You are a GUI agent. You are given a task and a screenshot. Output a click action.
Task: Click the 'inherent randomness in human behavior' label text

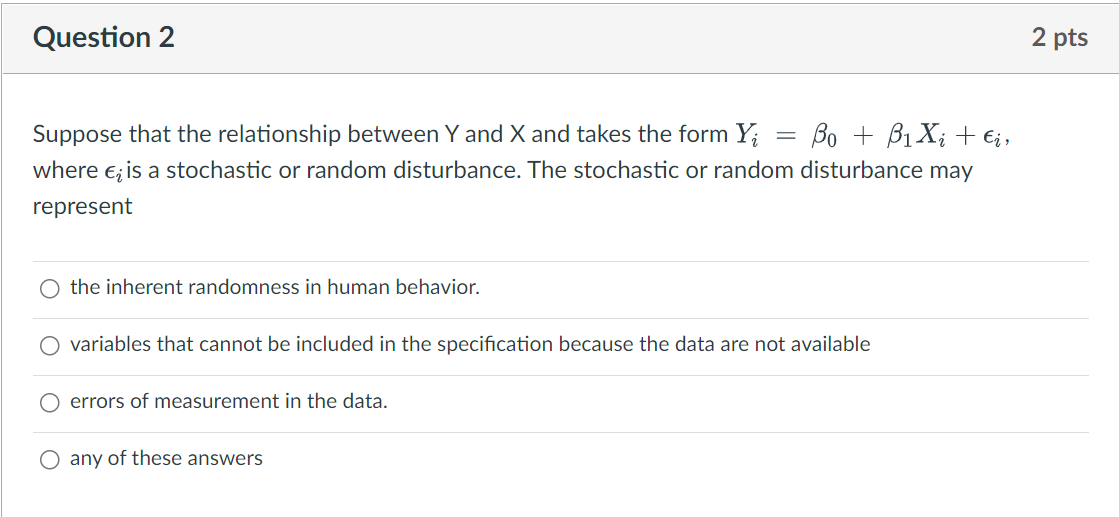(275, 288)
